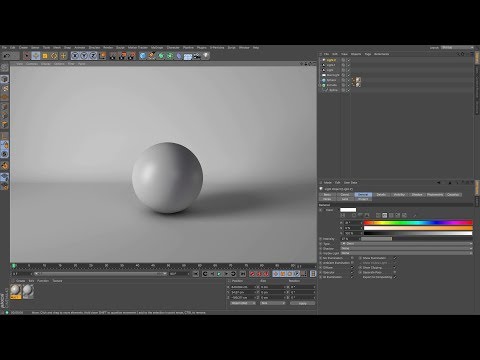The image size is (480, 360).
Task: Click the Coordinate System icon
Action: click(x=102, y=56)
